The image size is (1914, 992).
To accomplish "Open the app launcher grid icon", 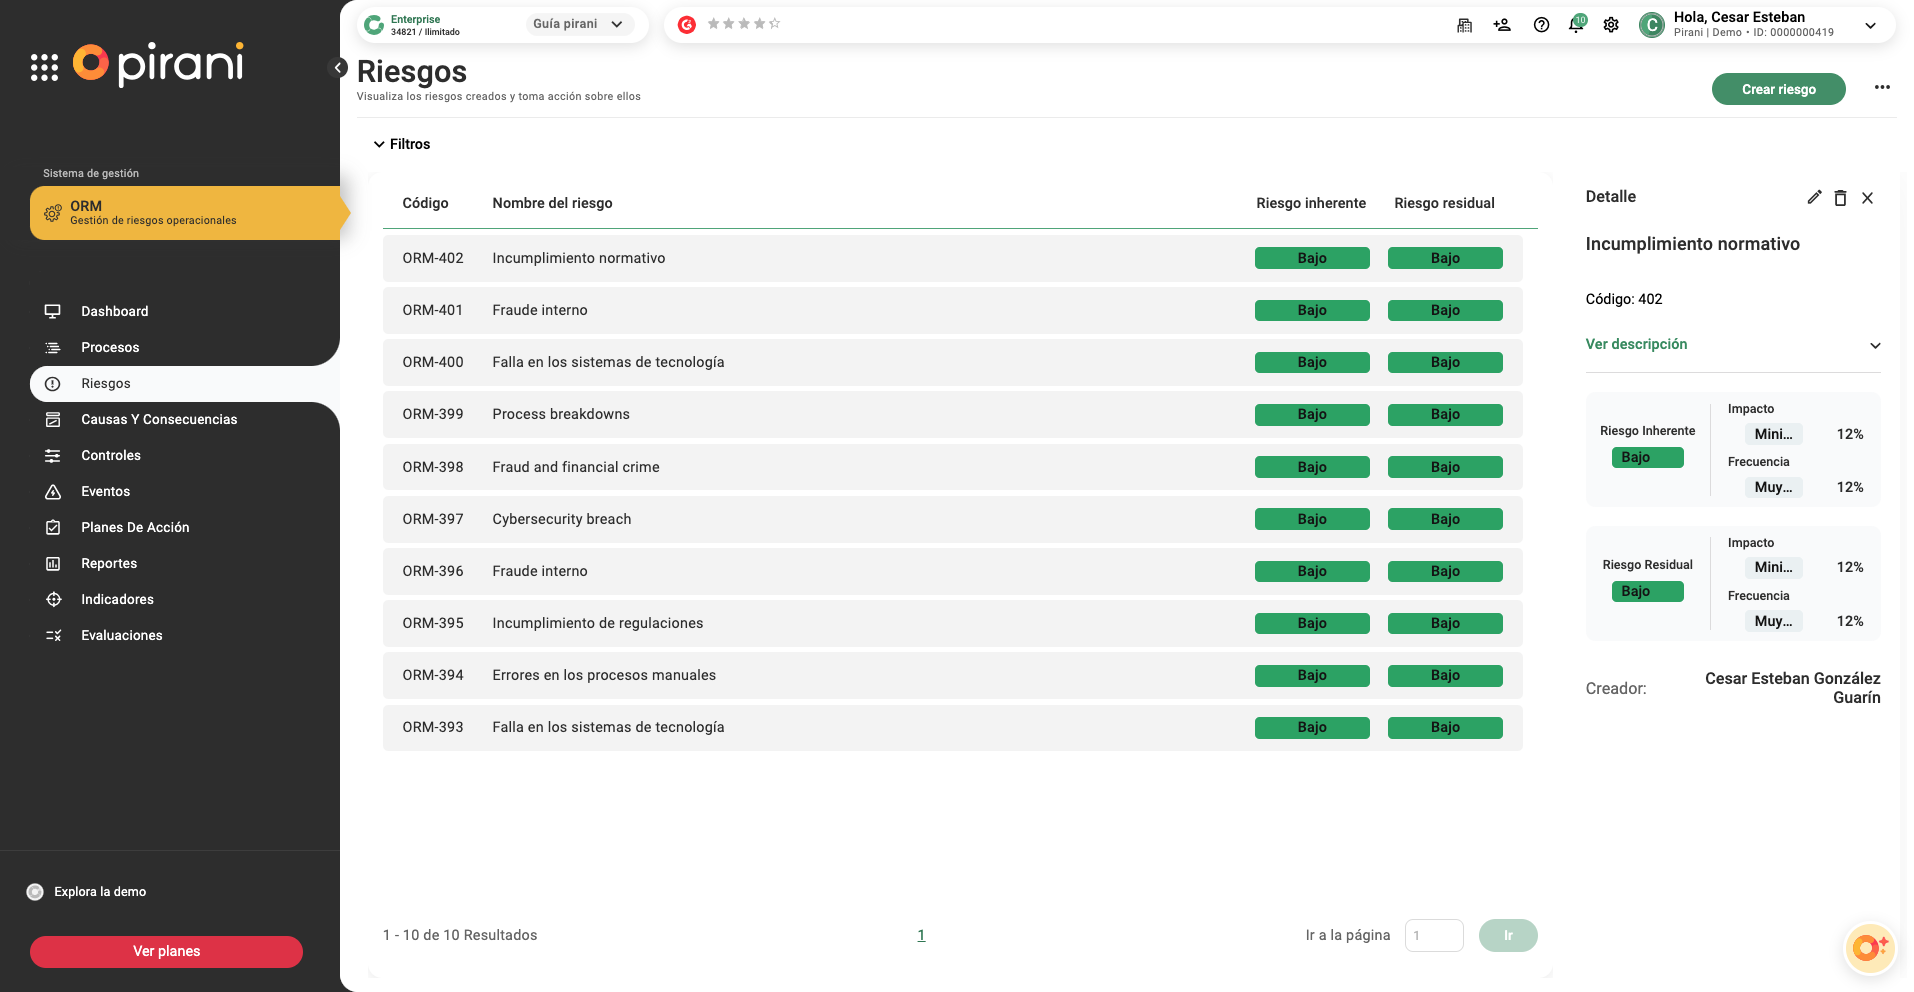I will pyautogui.click(x=44, y=67).
